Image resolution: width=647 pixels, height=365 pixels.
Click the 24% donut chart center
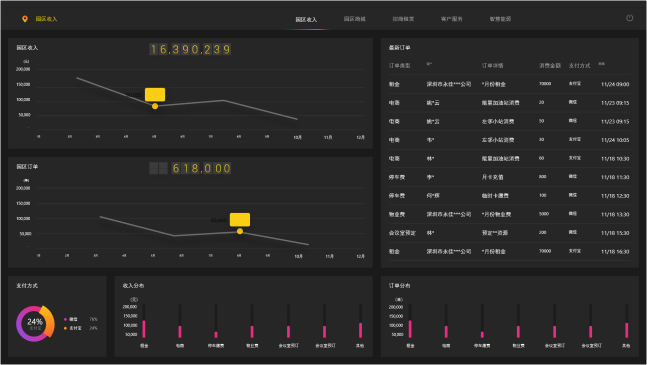(35, 323)
